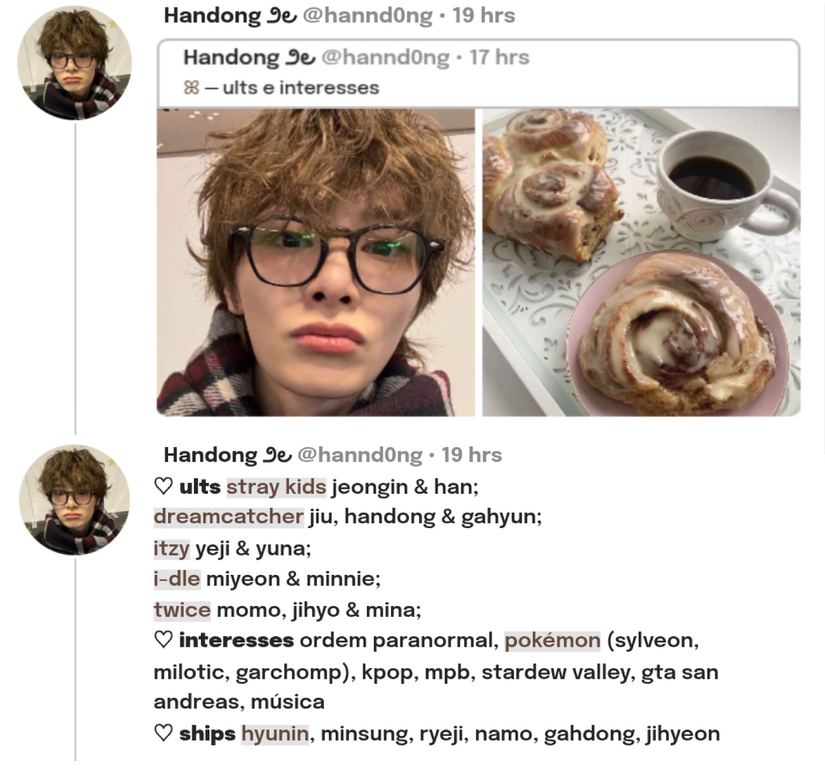Open the 17 hrs timestamp in quoted post
The height and width of the screenshot is (782, 825).
click(x=499, y=57)
